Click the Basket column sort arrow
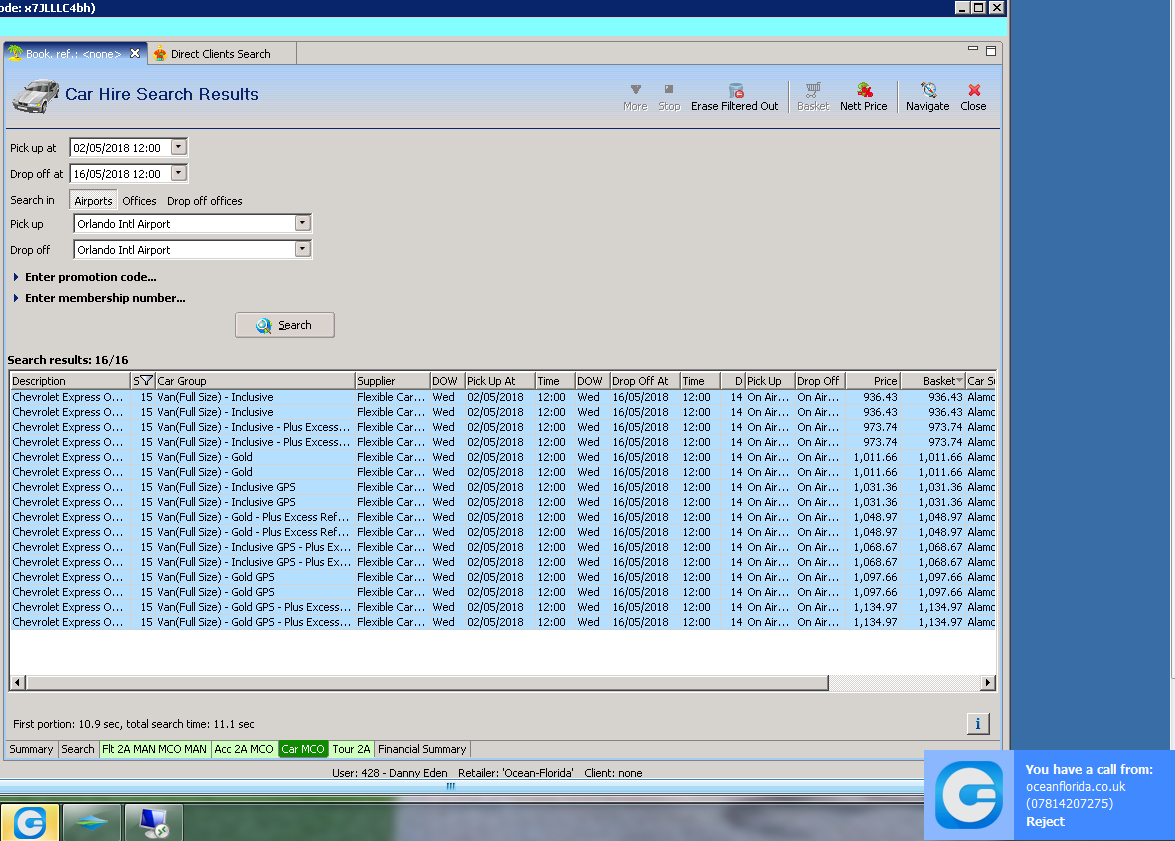The height and width of the screenshot is (841, 1175). point(959,381)
